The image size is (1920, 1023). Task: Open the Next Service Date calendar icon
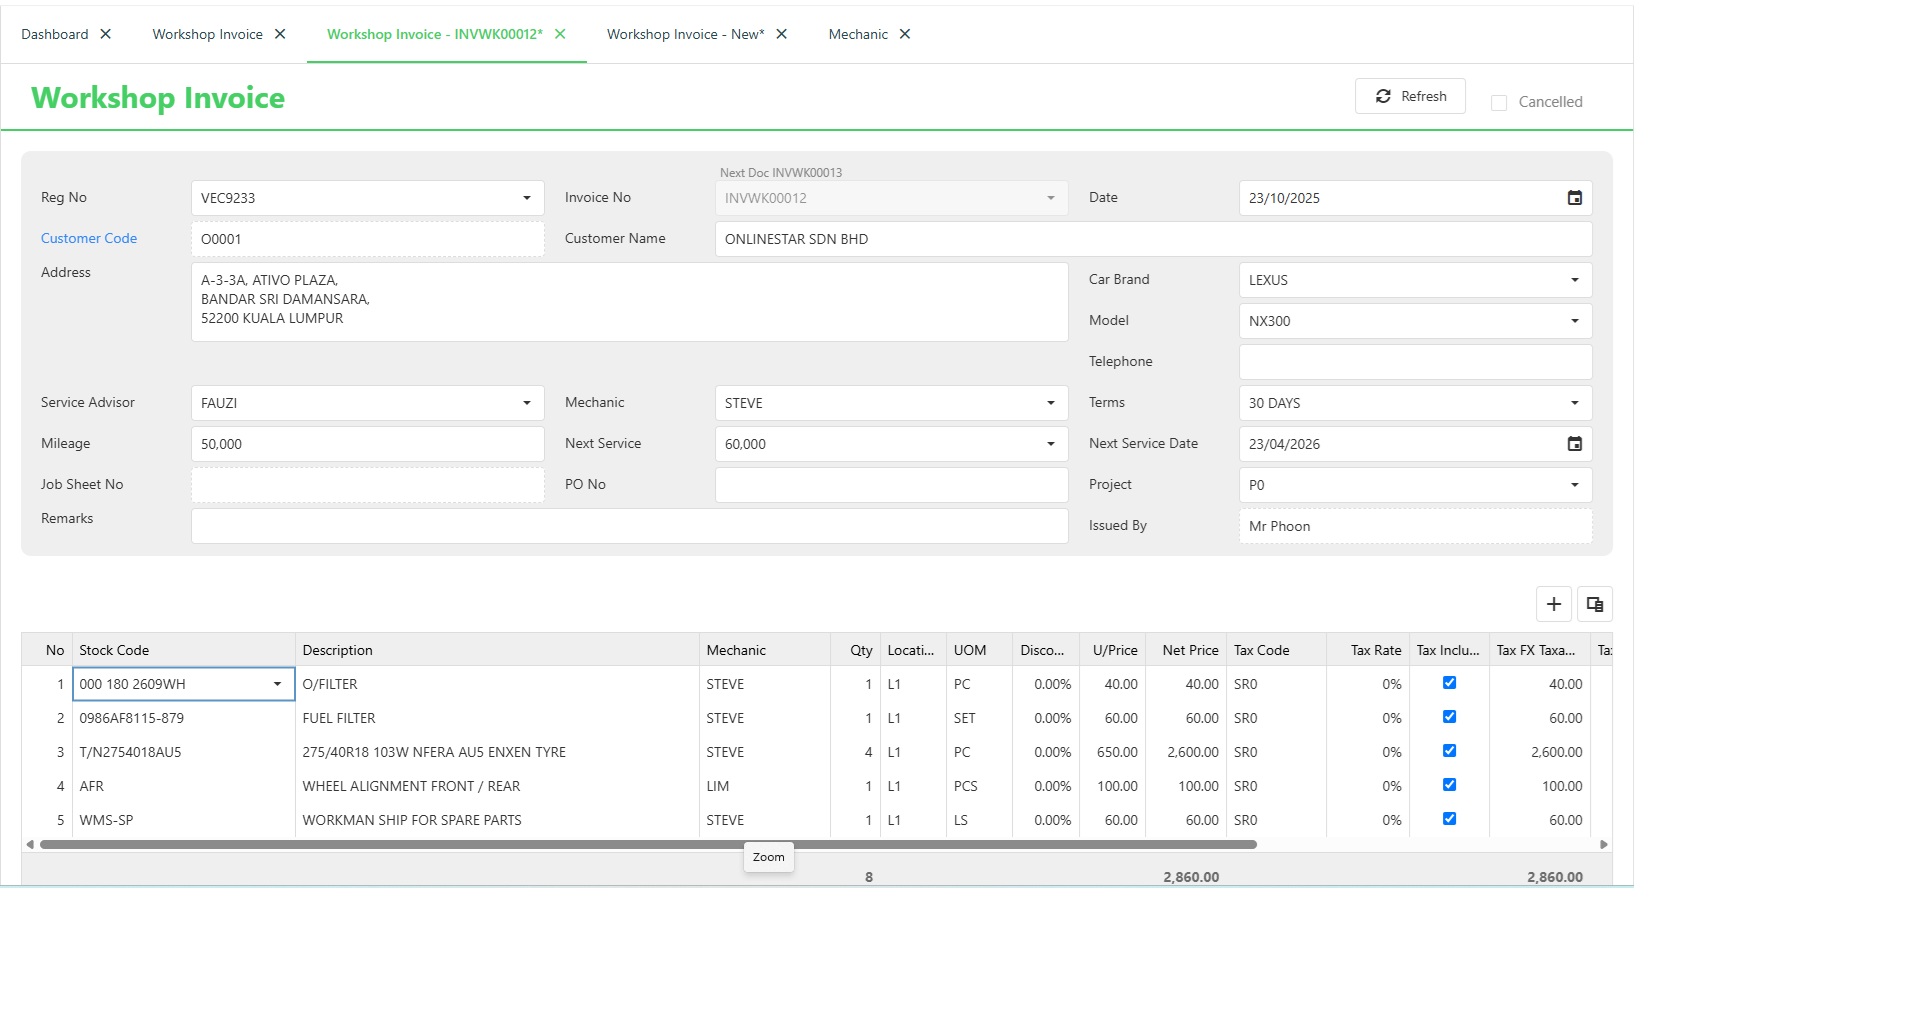[1574, 444]
